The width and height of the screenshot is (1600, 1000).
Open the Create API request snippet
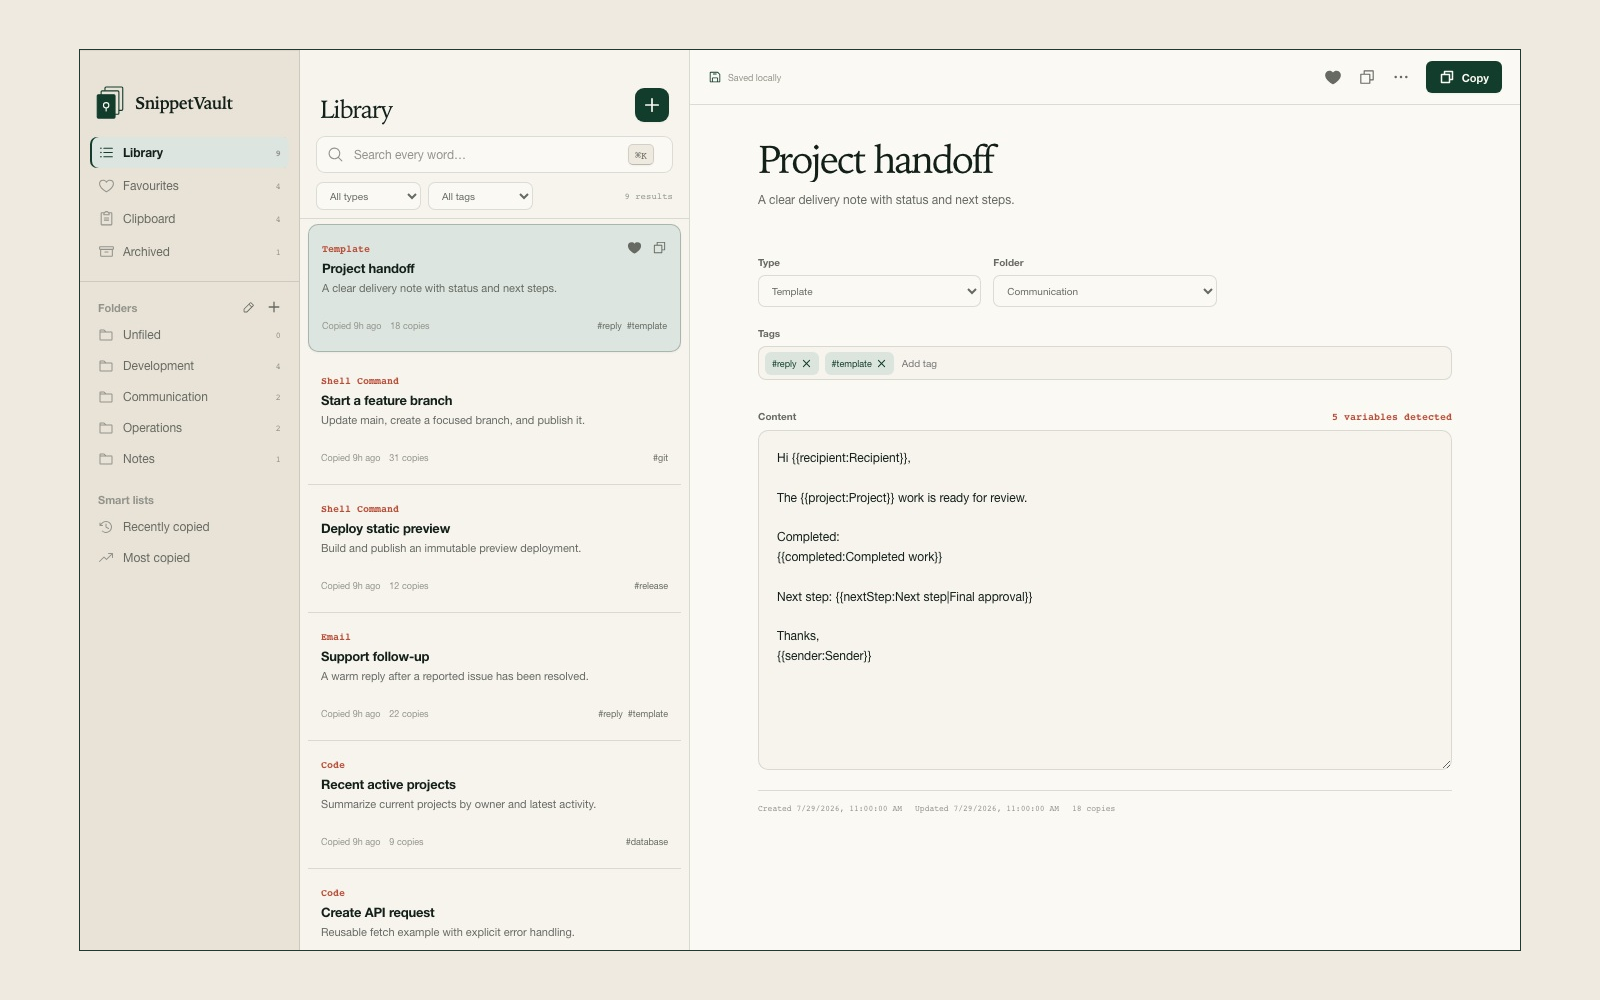(x=494, y=910)
